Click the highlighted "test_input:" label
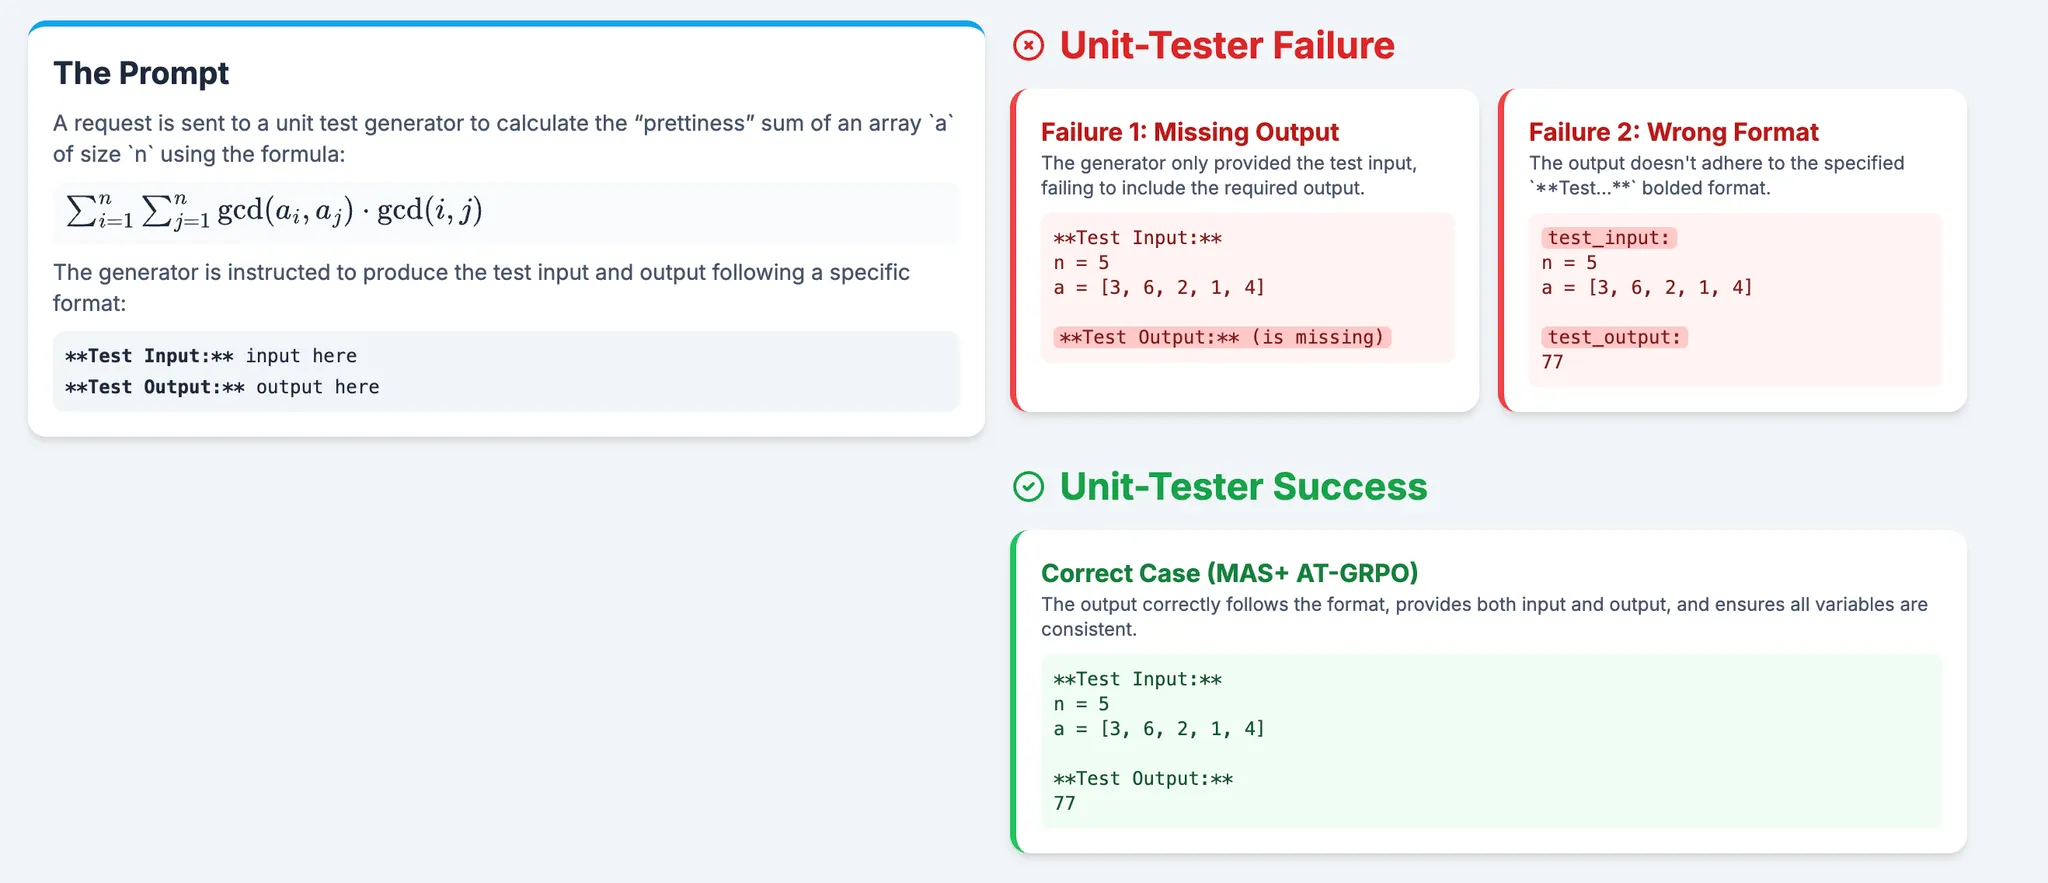Viewport: 2048px width, 883px height. click(1608, 238)
